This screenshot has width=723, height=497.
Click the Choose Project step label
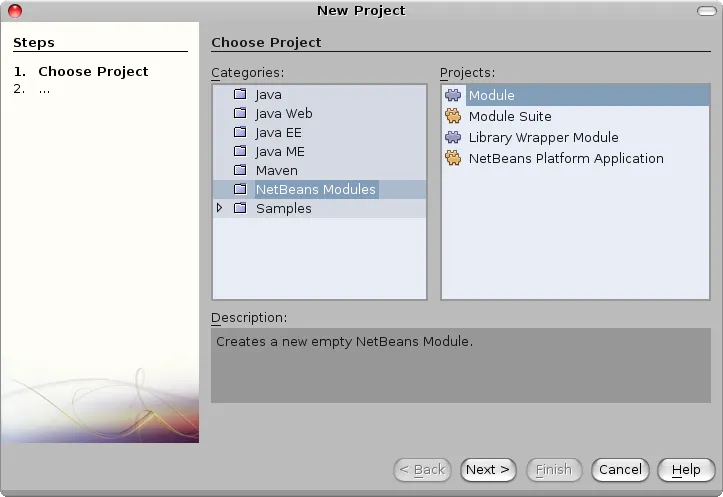tap(93, 71)
